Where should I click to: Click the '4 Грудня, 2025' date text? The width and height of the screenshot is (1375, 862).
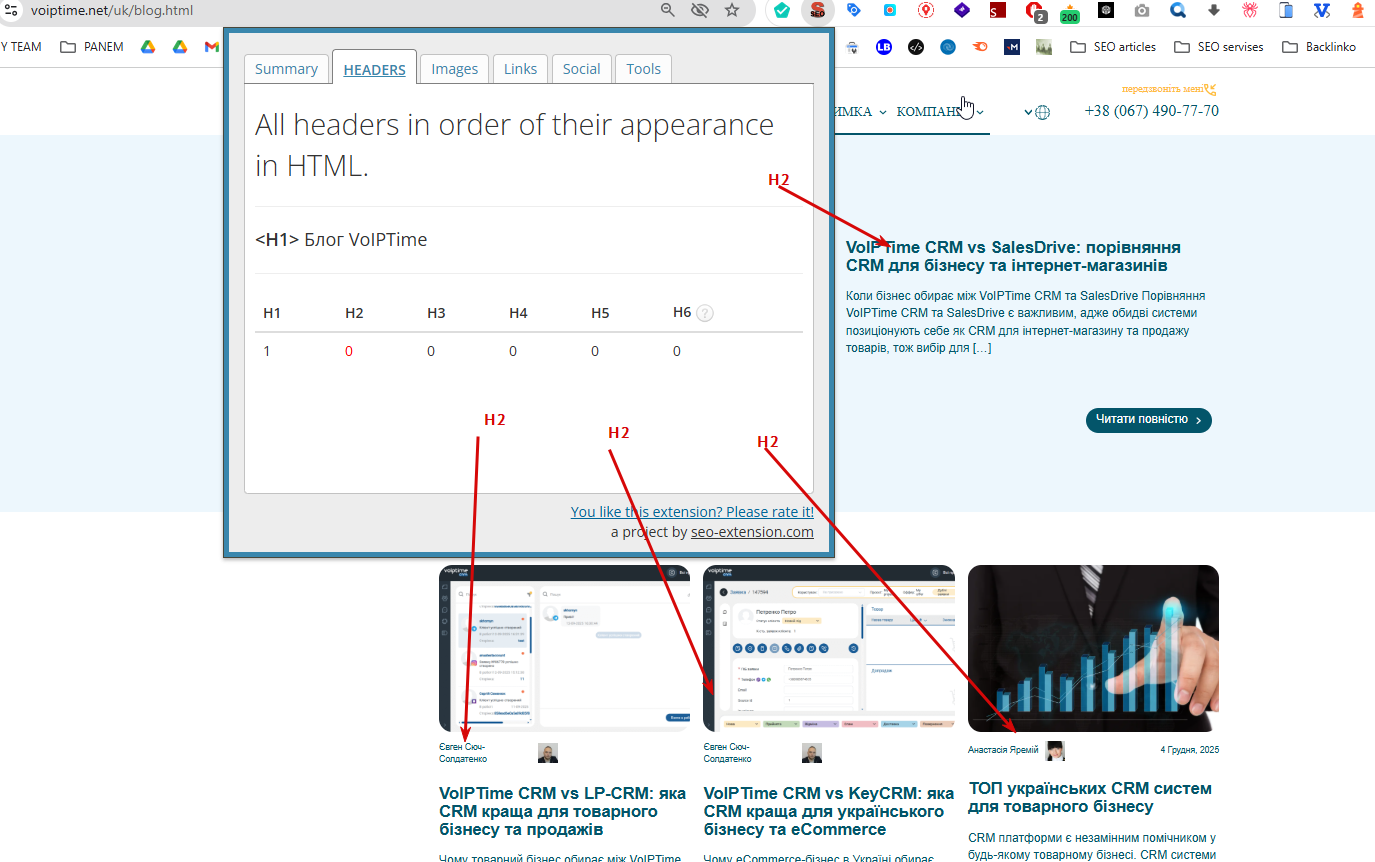[1190, 750]
